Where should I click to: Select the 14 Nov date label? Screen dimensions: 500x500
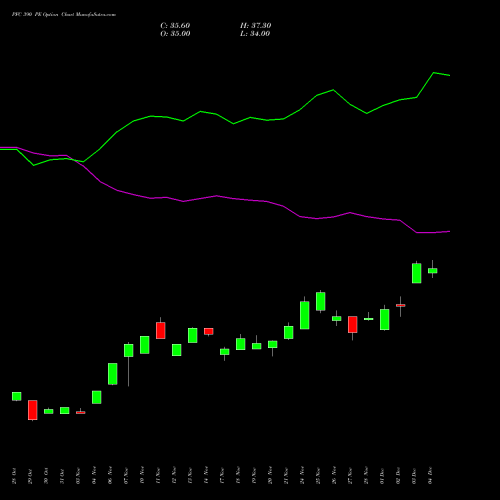pos(206,475)
